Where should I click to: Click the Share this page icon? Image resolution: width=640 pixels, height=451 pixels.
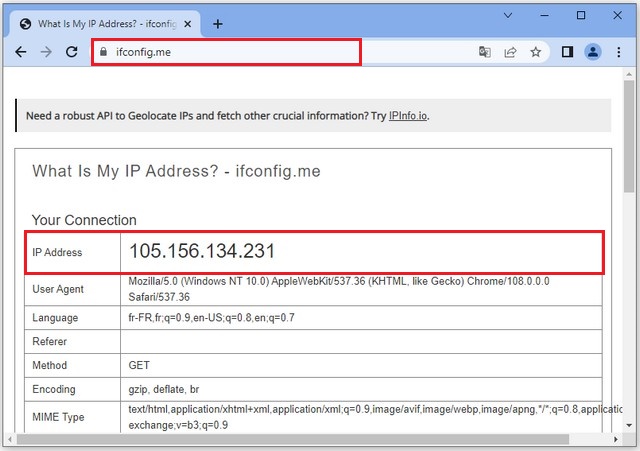pyautogui.click(x=510, y=52)
